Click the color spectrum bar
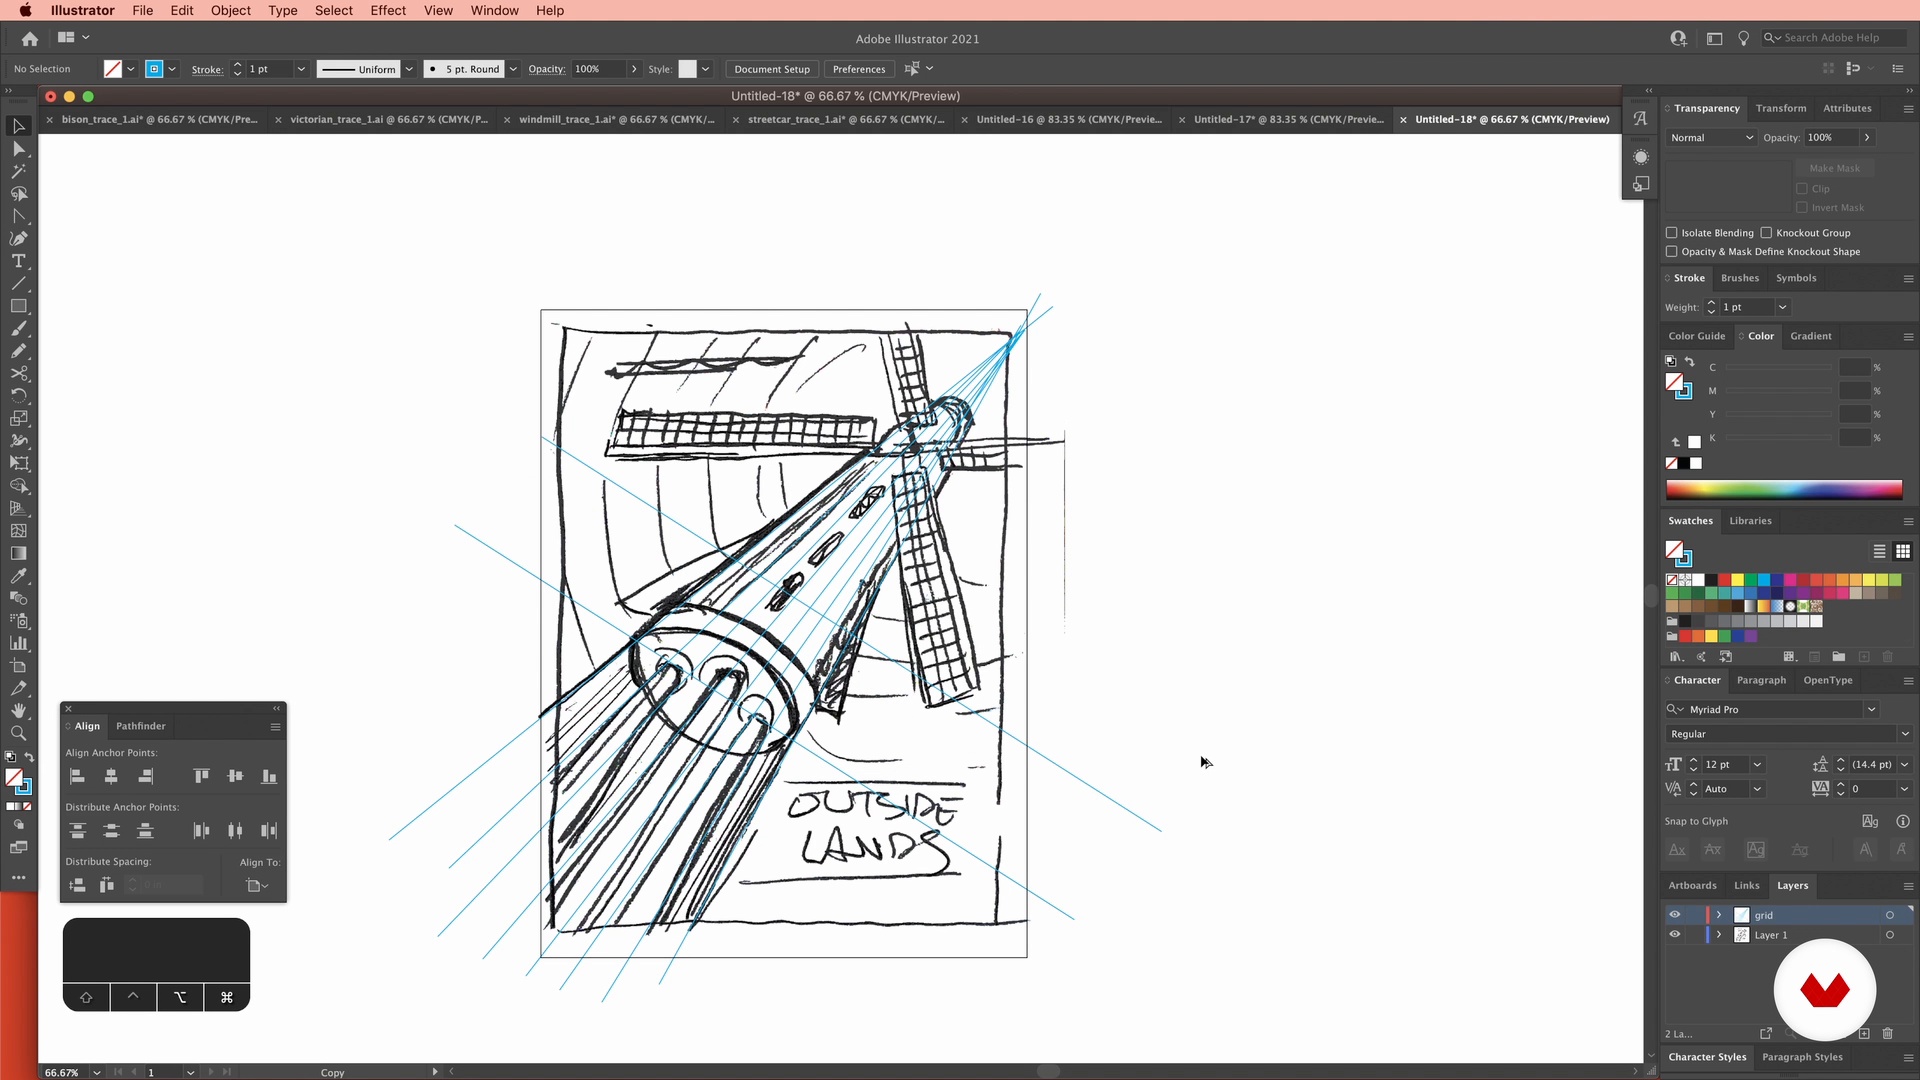The image size is (1920, 1080). click(x=1784, y=489)
